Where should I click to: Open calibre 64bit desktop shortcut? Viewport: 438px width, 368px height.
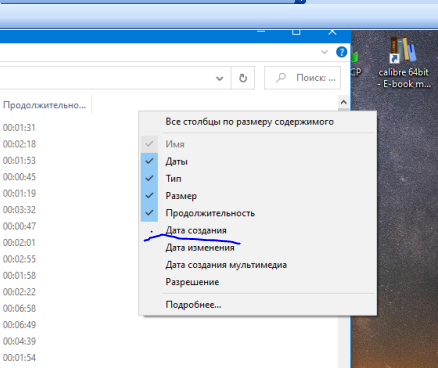tap(403, 62)
